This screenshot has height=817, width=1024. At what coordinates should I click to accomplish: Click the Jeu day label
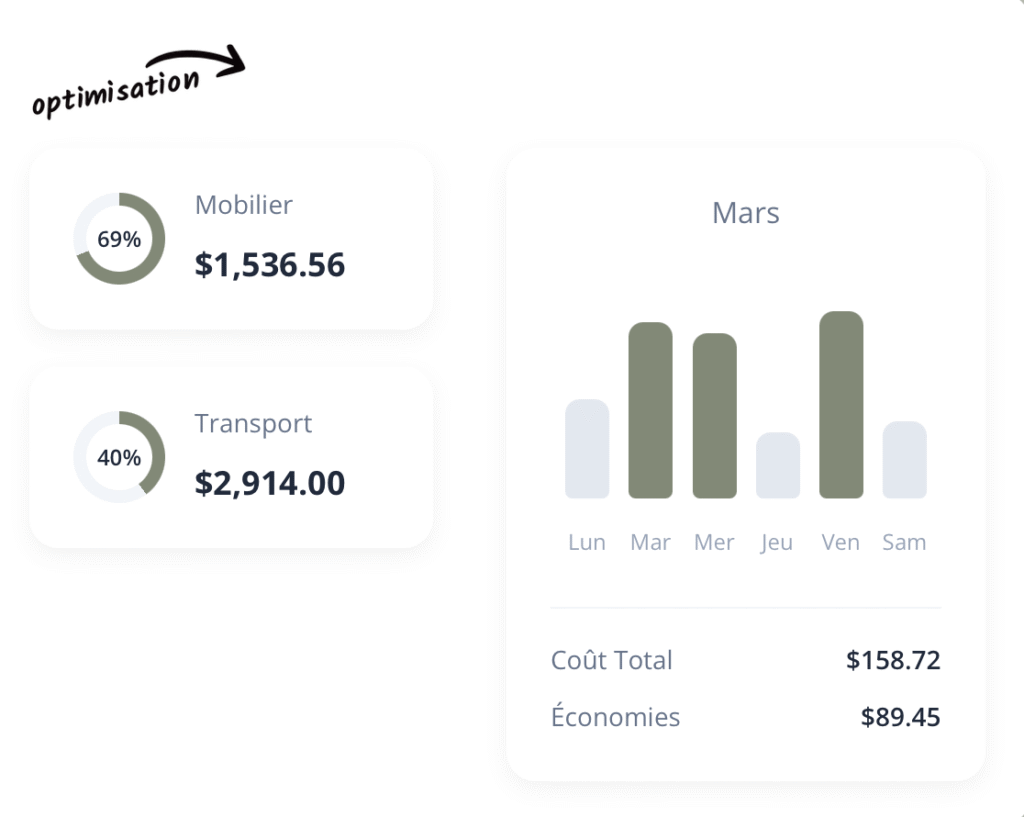(x=777, y=542)
